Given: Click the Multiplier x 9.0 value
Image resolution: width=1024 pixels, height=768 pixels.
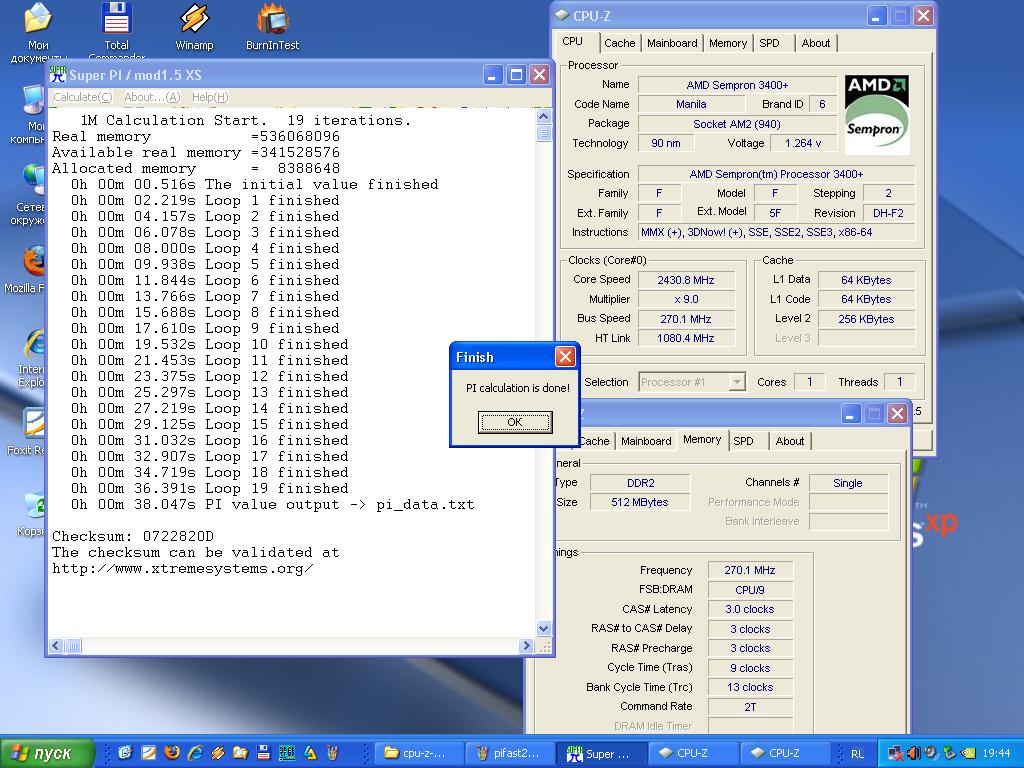Looking at the screenshot, I should (686, 299).
